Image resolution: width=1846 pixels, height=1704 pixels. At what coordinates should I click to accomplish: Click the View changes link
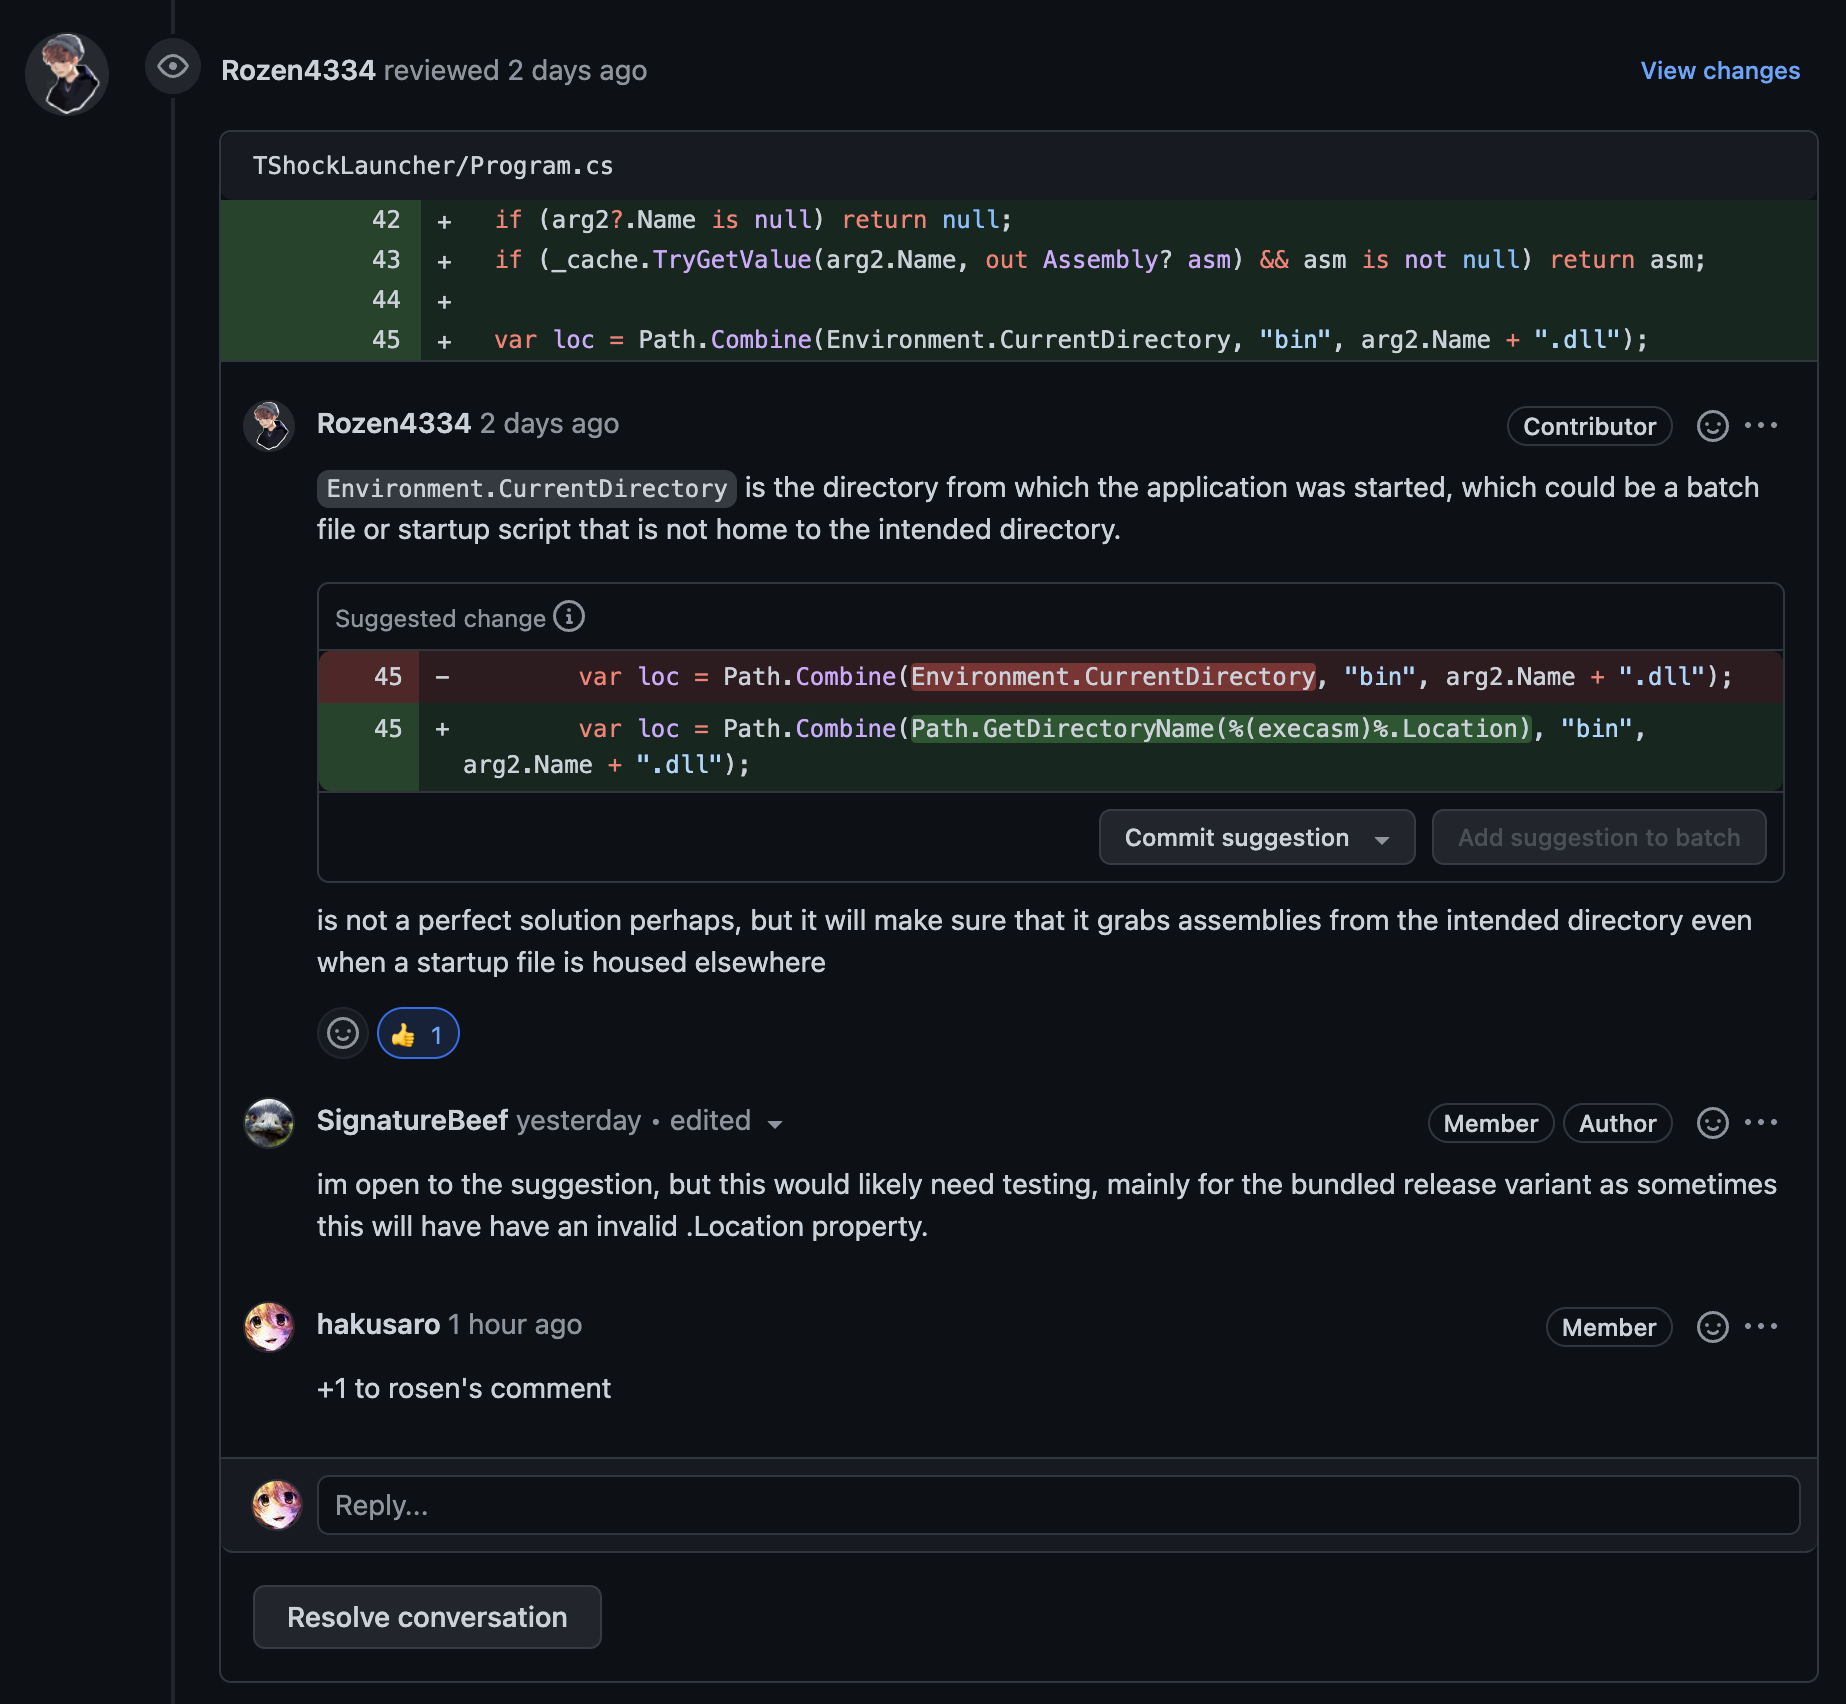click(x=1719, y=70)
